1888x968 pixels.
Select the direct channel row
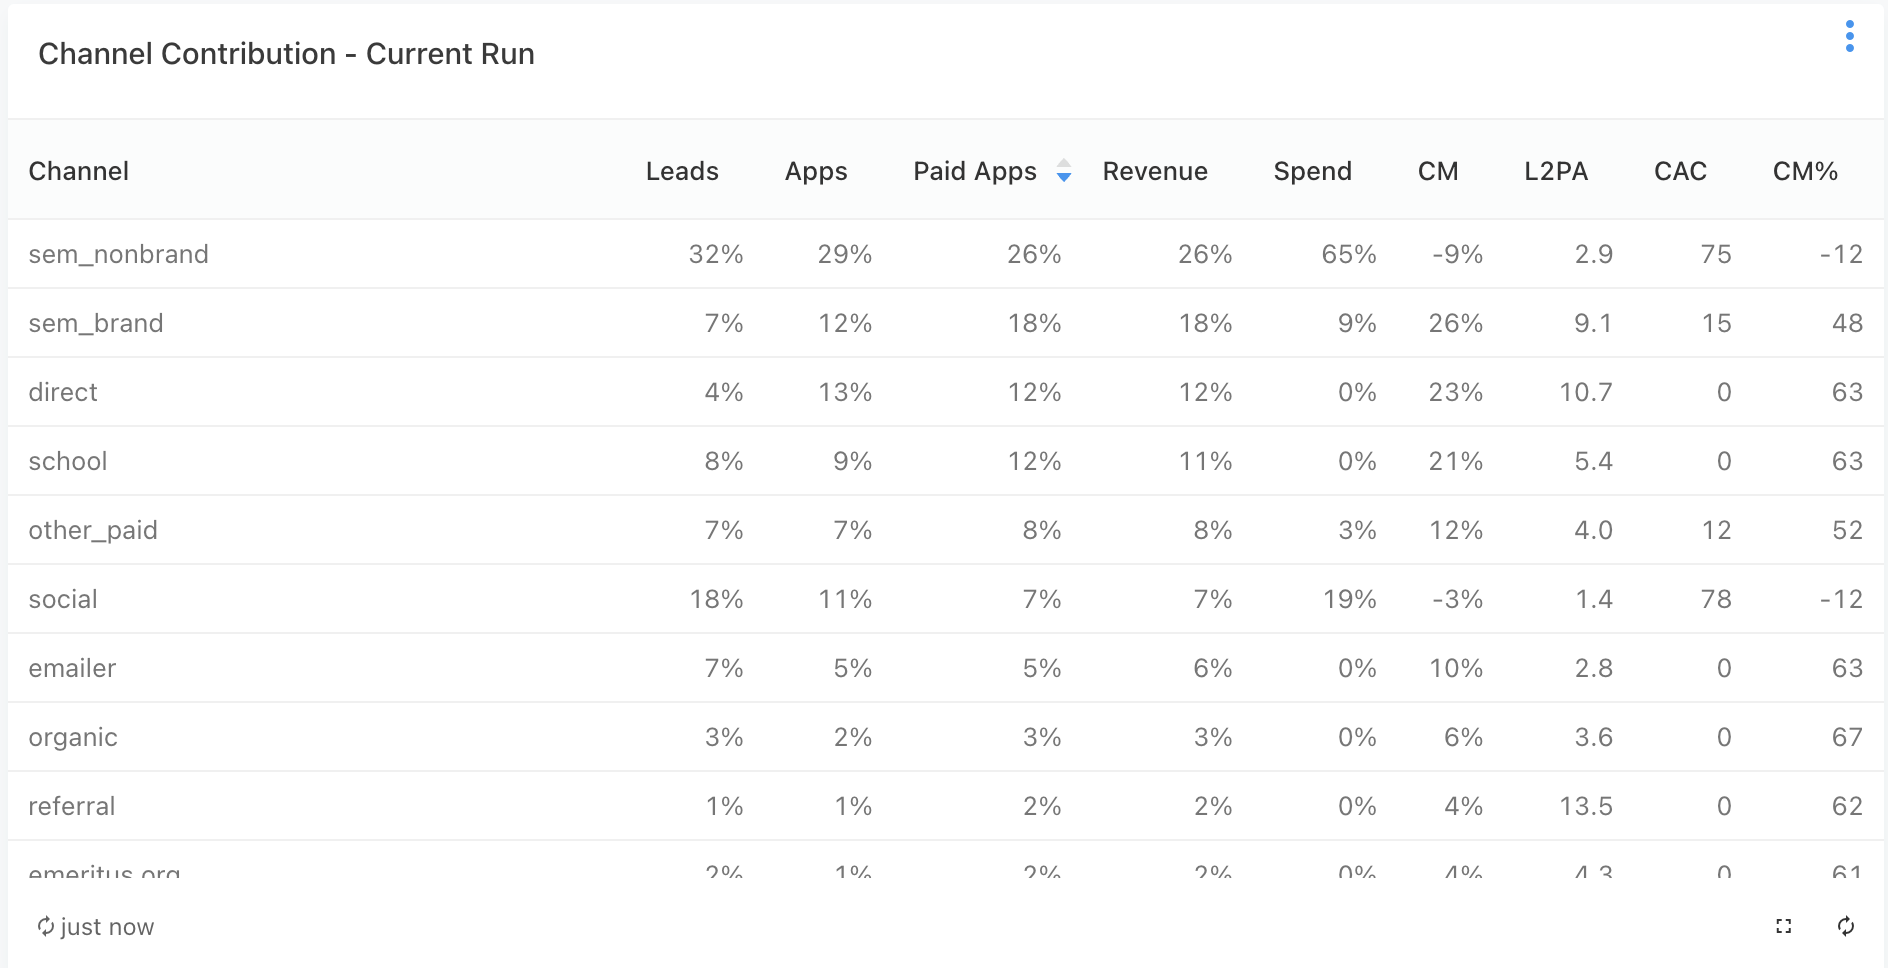click(63, 392)
